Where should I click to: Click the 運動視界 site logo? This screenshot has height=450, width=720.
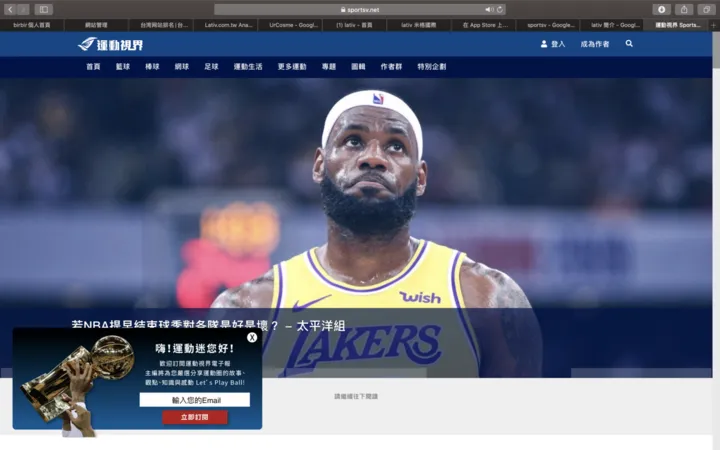point(110,44)
